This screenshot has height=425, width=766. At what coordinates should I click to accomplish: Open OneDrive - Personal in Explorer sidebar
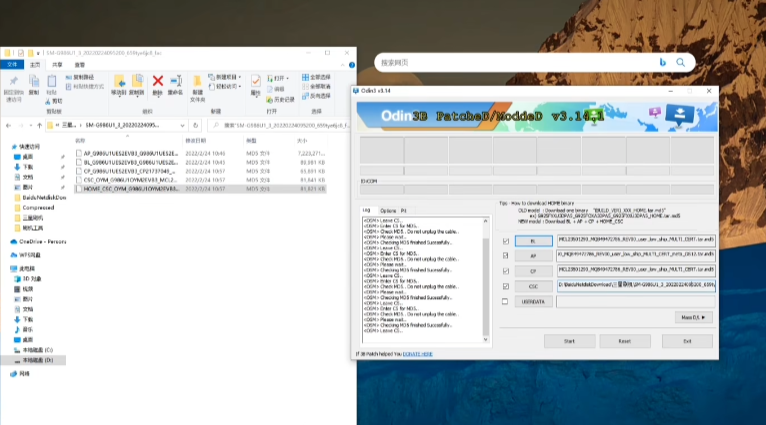point(38,242)
